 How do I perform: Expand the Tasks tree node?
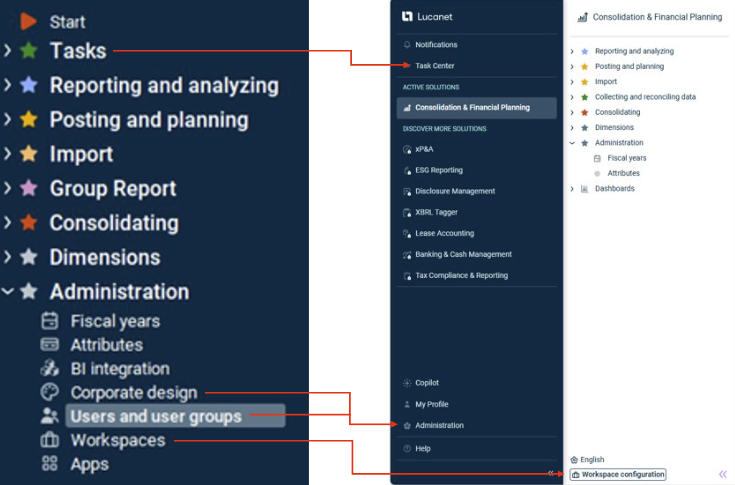[8, 50]
